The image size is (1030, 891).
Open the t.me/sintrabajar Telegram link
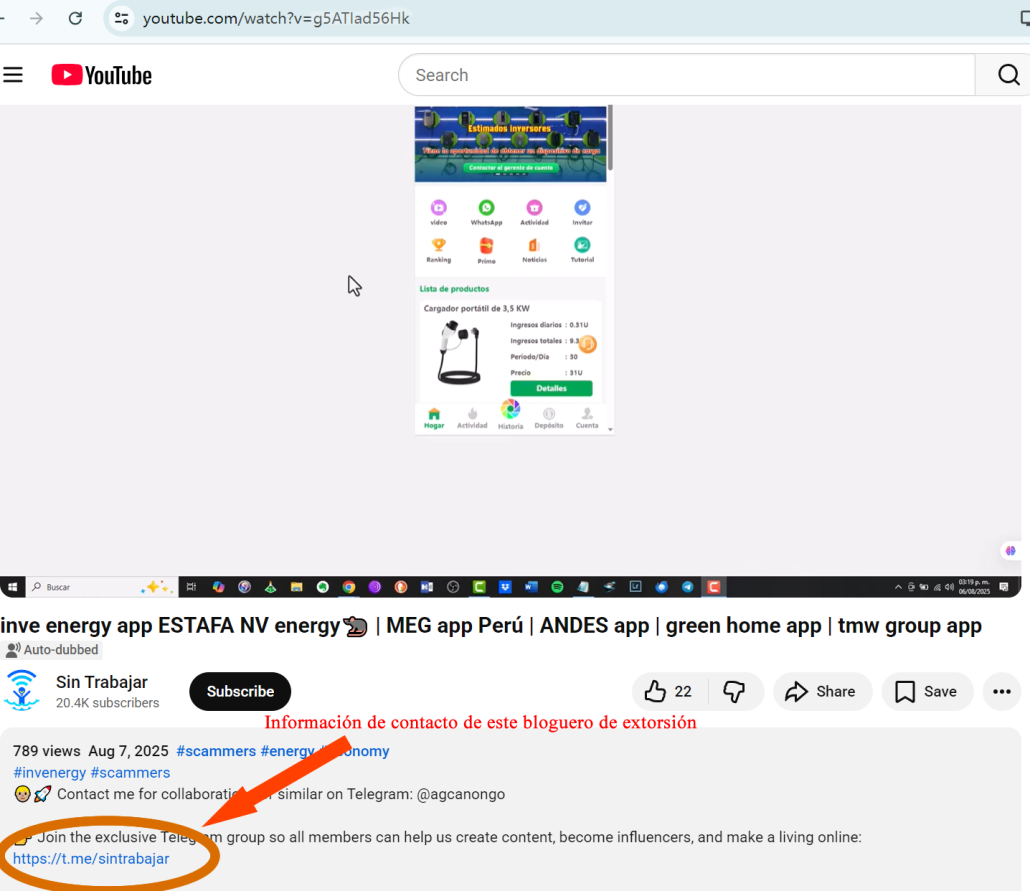(91, 859)
